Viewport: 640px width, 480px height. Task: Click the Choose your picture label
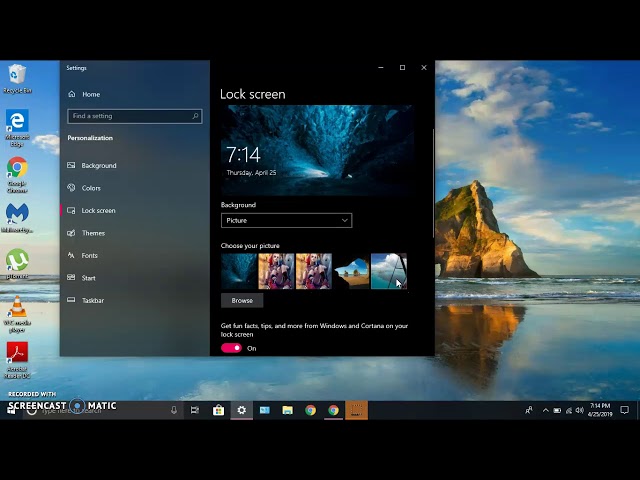pyautogui.click(x=250, y=246)
